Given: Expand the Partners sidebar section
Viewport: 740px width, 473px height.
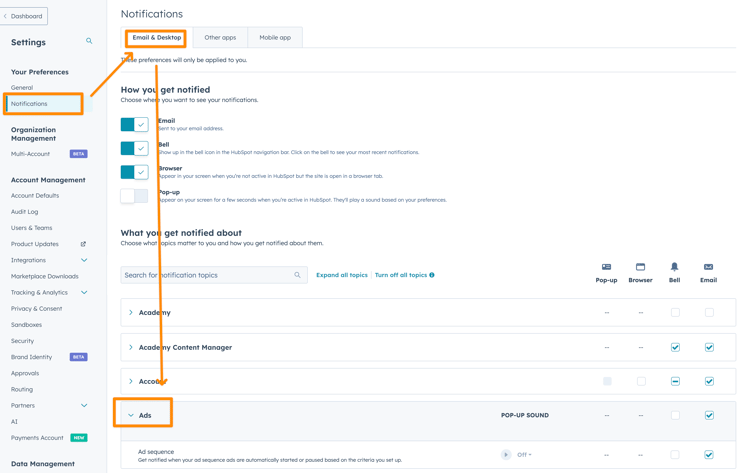Looking at the screenshot, I should (x=84, y=405).
